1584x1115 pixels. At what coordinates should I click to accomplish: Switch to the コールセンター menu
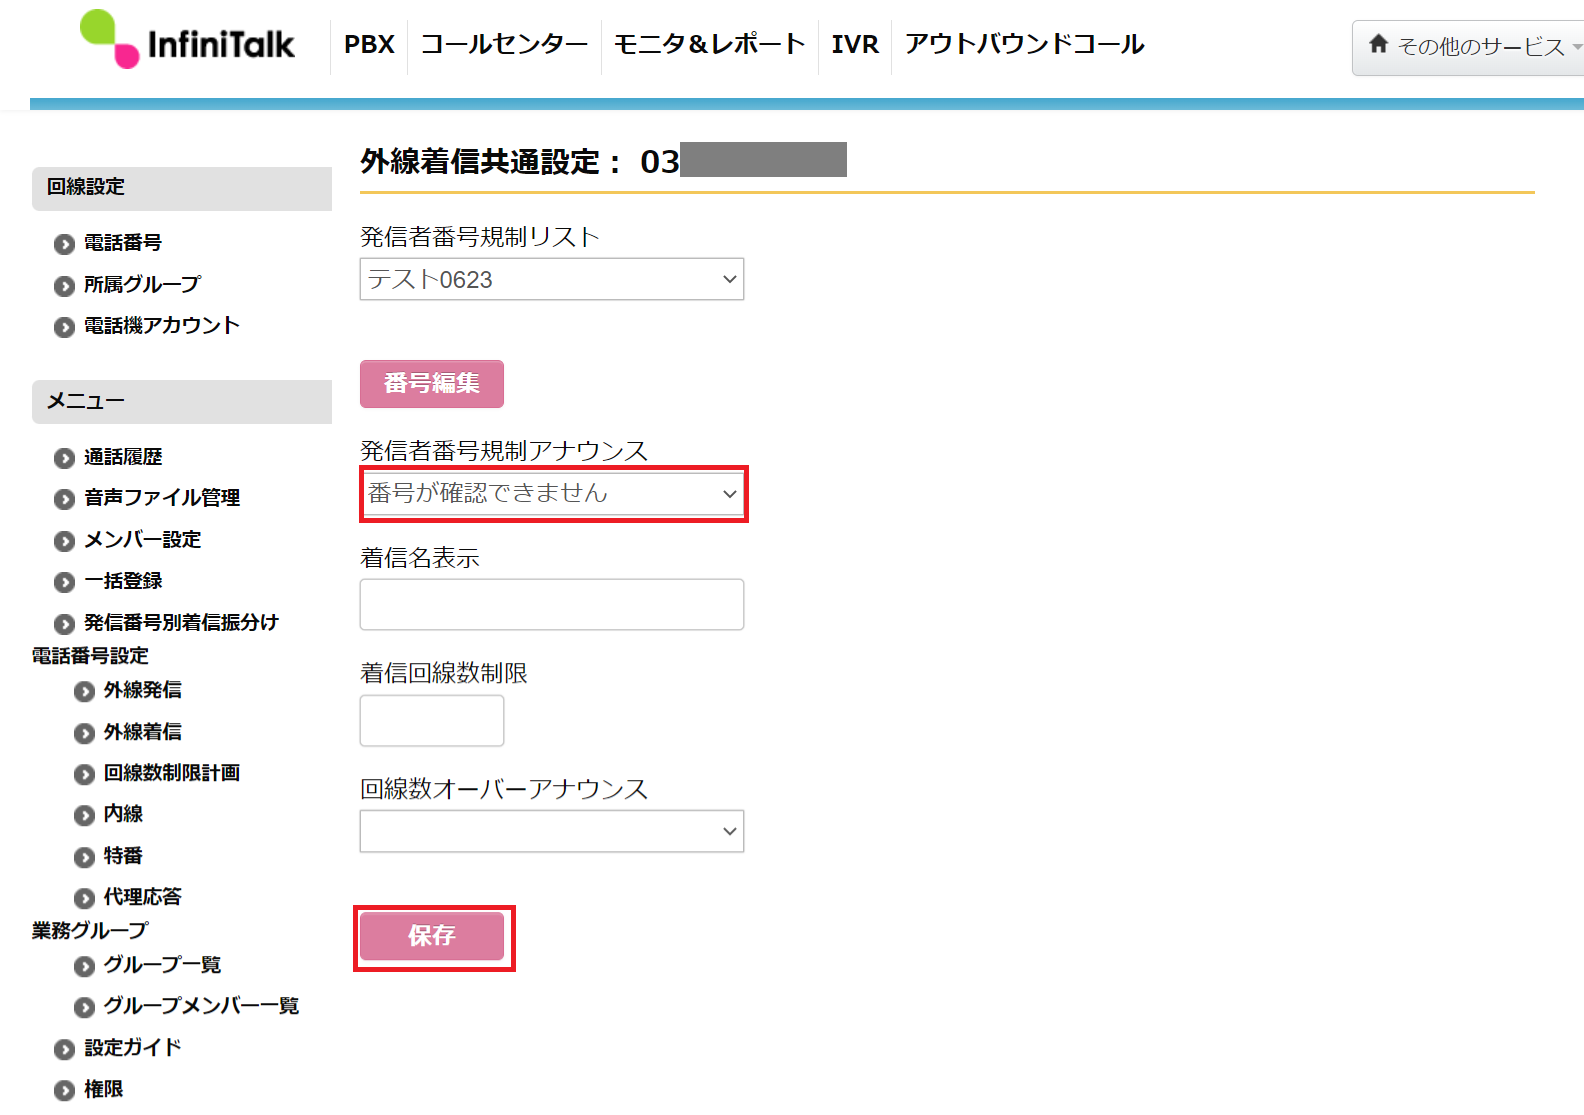tap(504, 45)
